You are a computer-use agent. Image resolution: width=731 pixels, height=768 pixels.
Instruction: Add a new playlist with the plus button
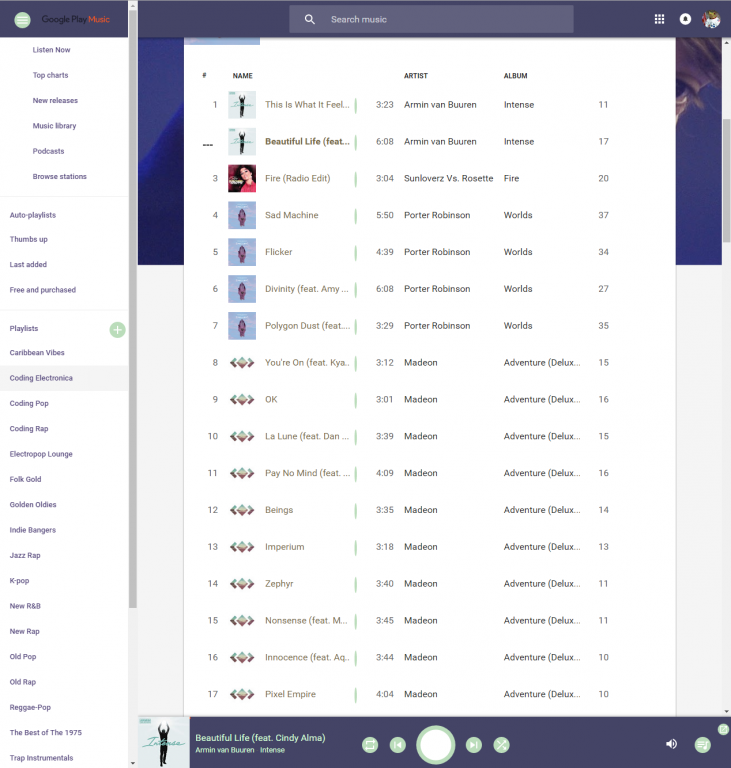click(x=117, y=330)
